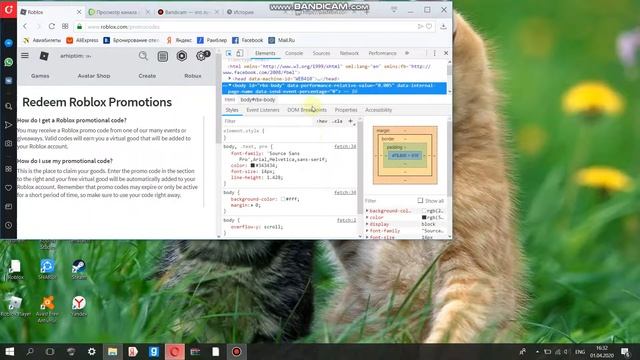Screen dimensions: 640x360
Task: Open the Properties pane tab
Action: pyautogui.click(x=346, y=110)
